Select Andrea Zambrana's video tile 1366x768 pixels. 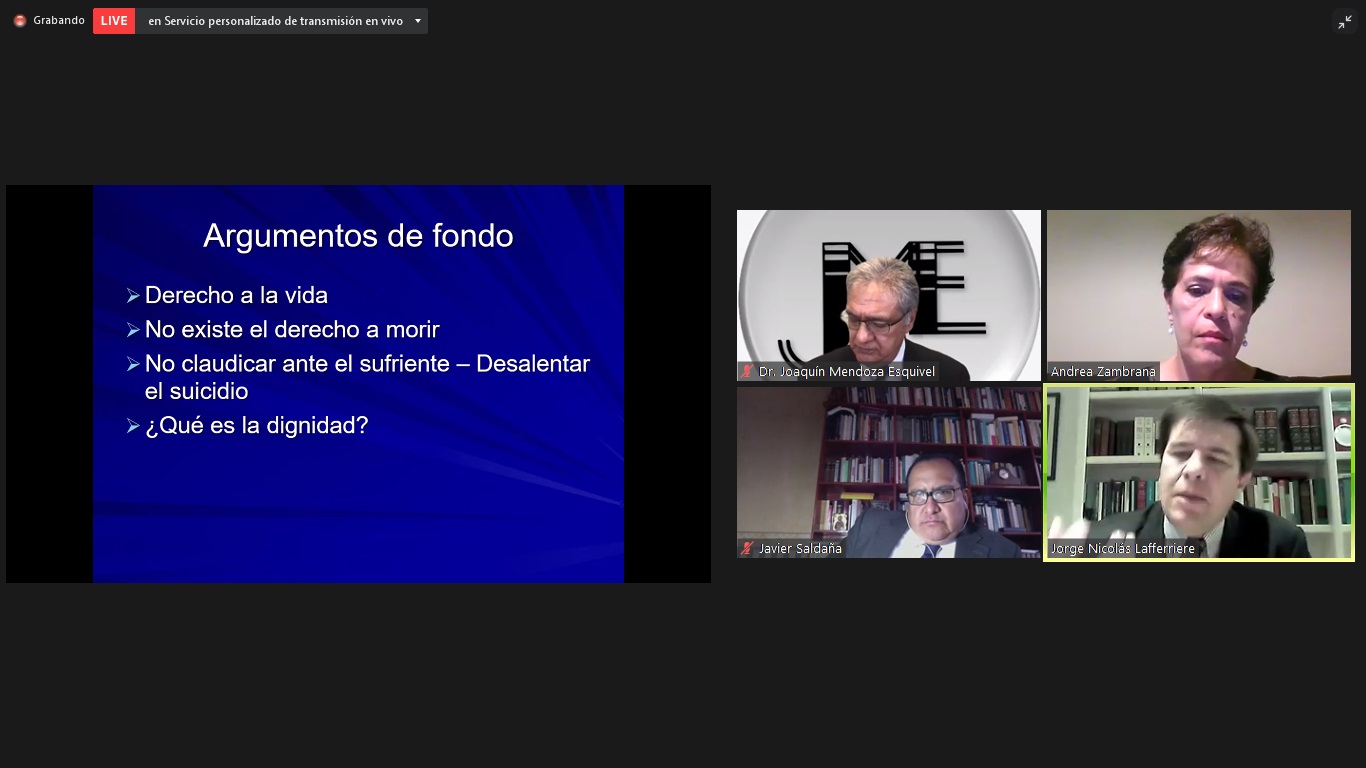pyautogui.click(x=1199, y=295)
